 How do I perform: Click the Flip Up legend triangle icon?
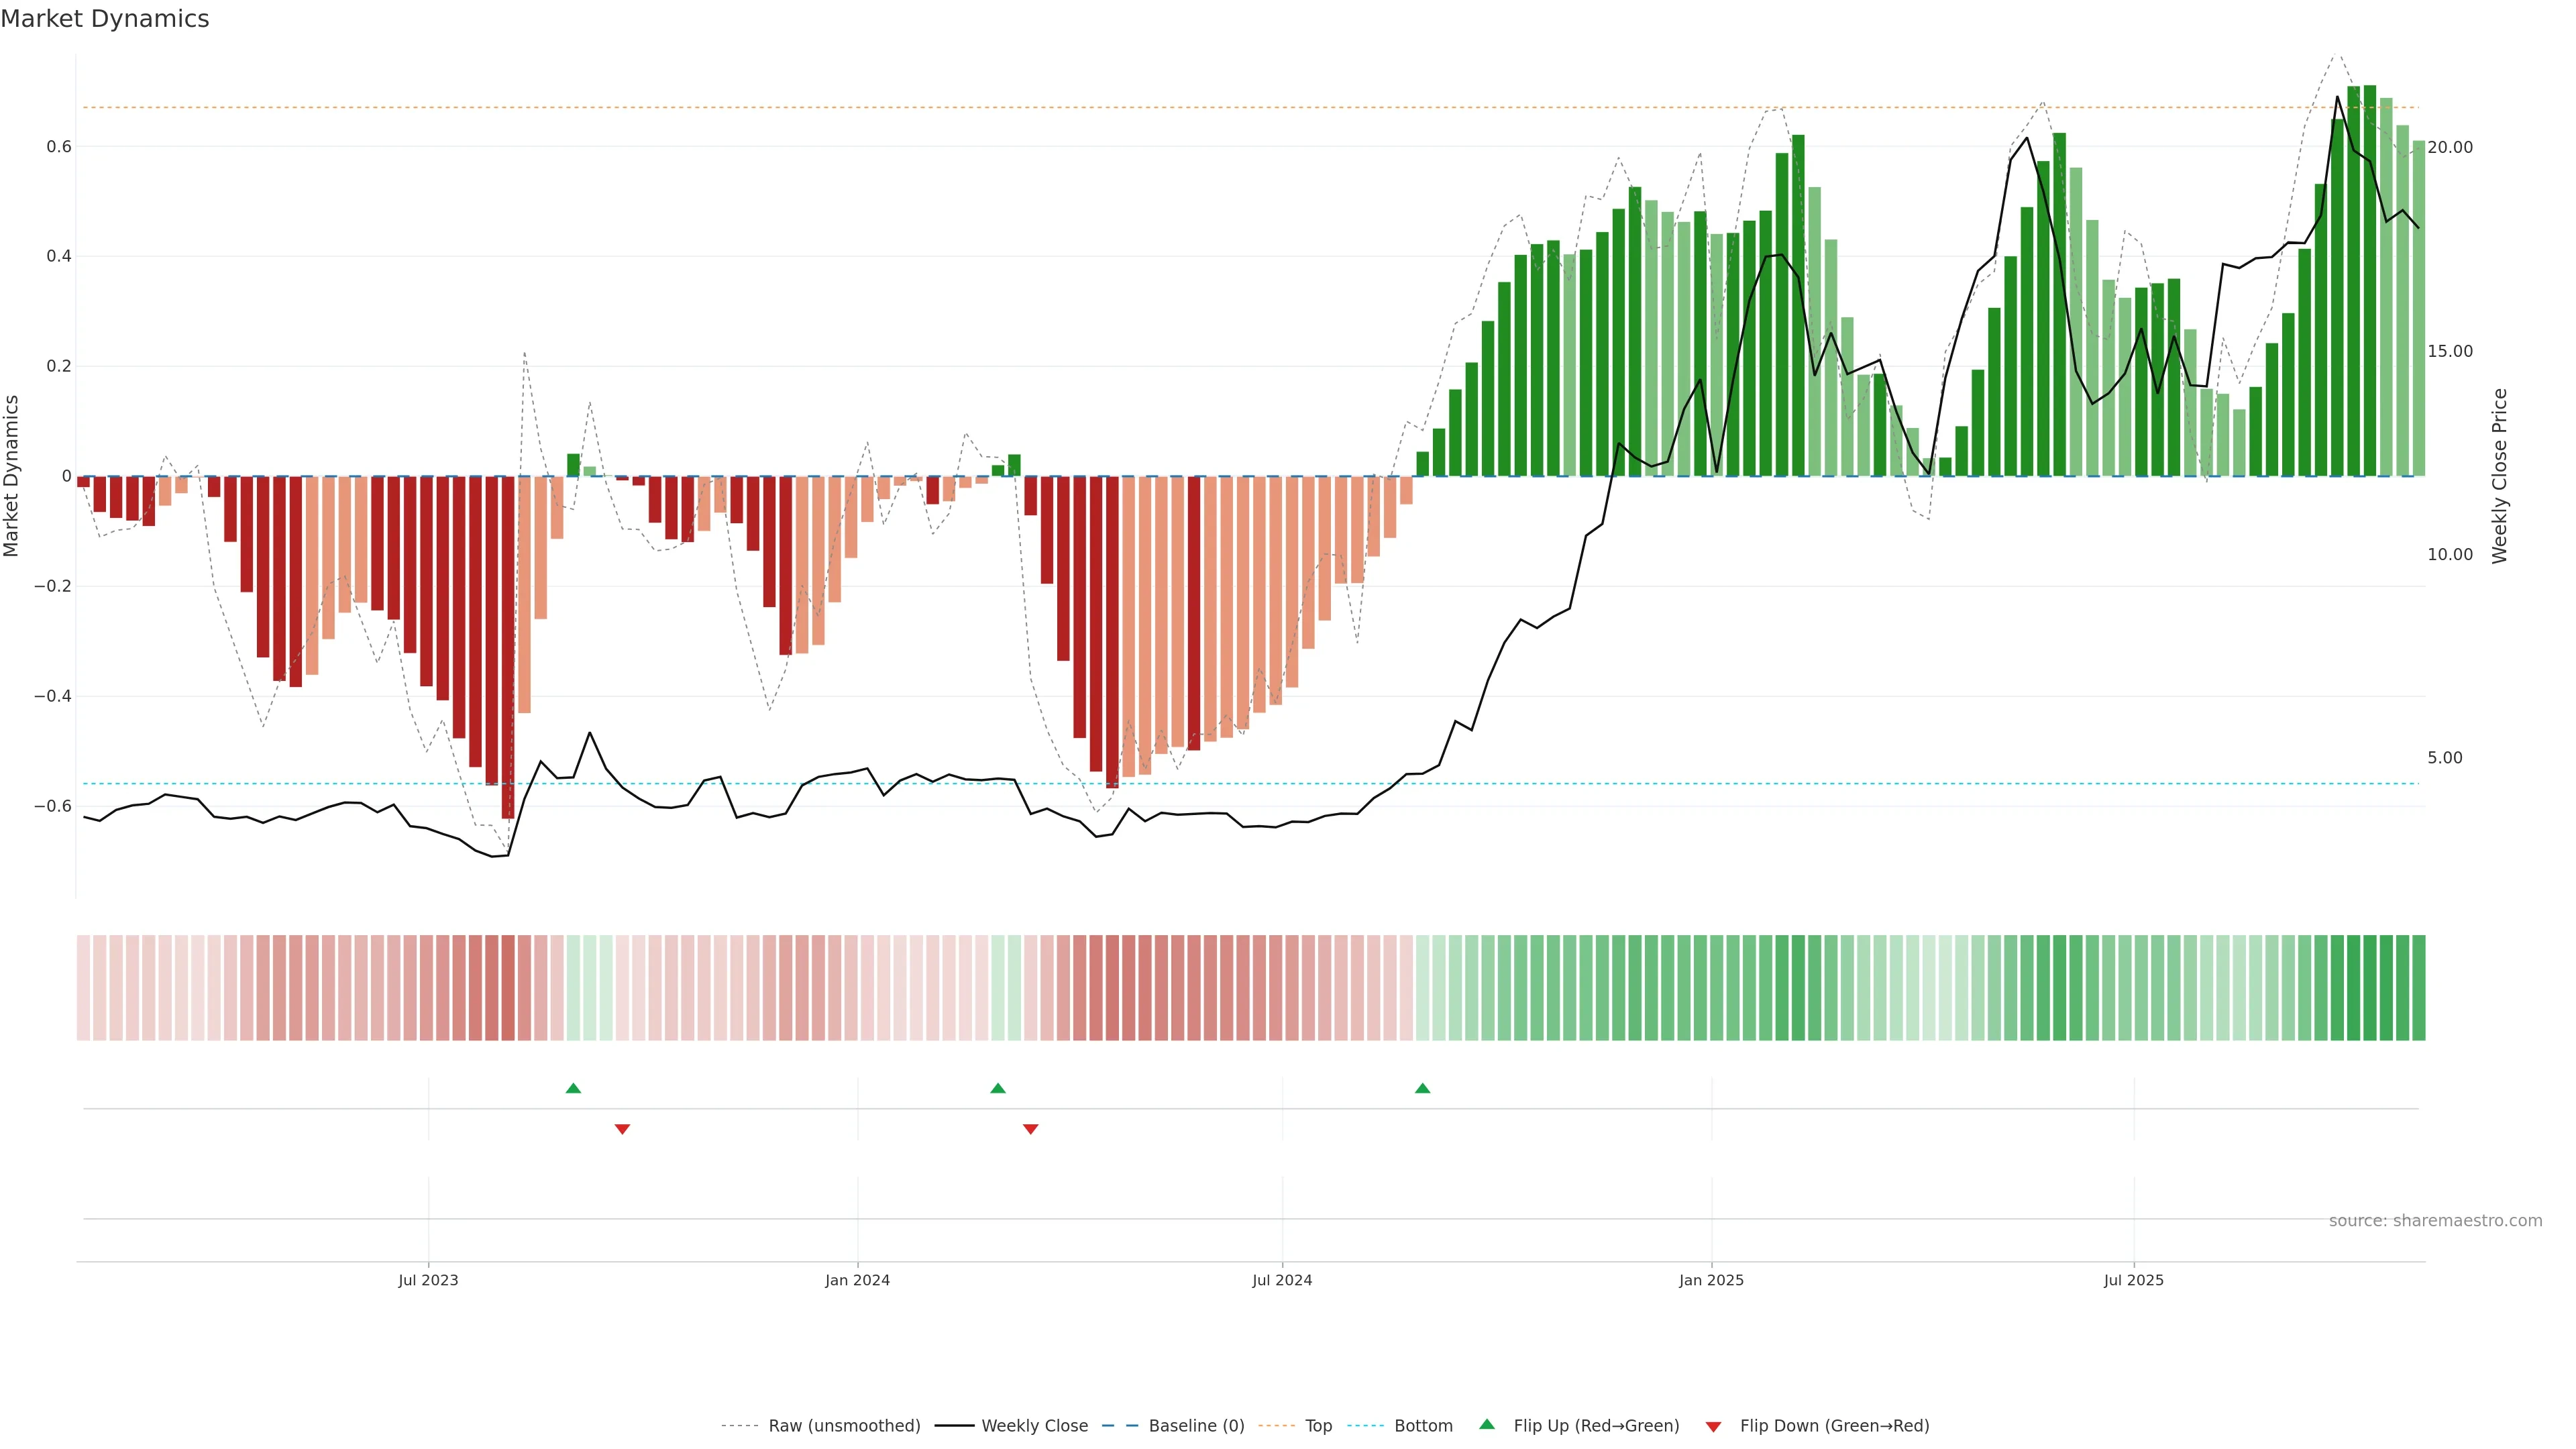click(1487, 1424)
